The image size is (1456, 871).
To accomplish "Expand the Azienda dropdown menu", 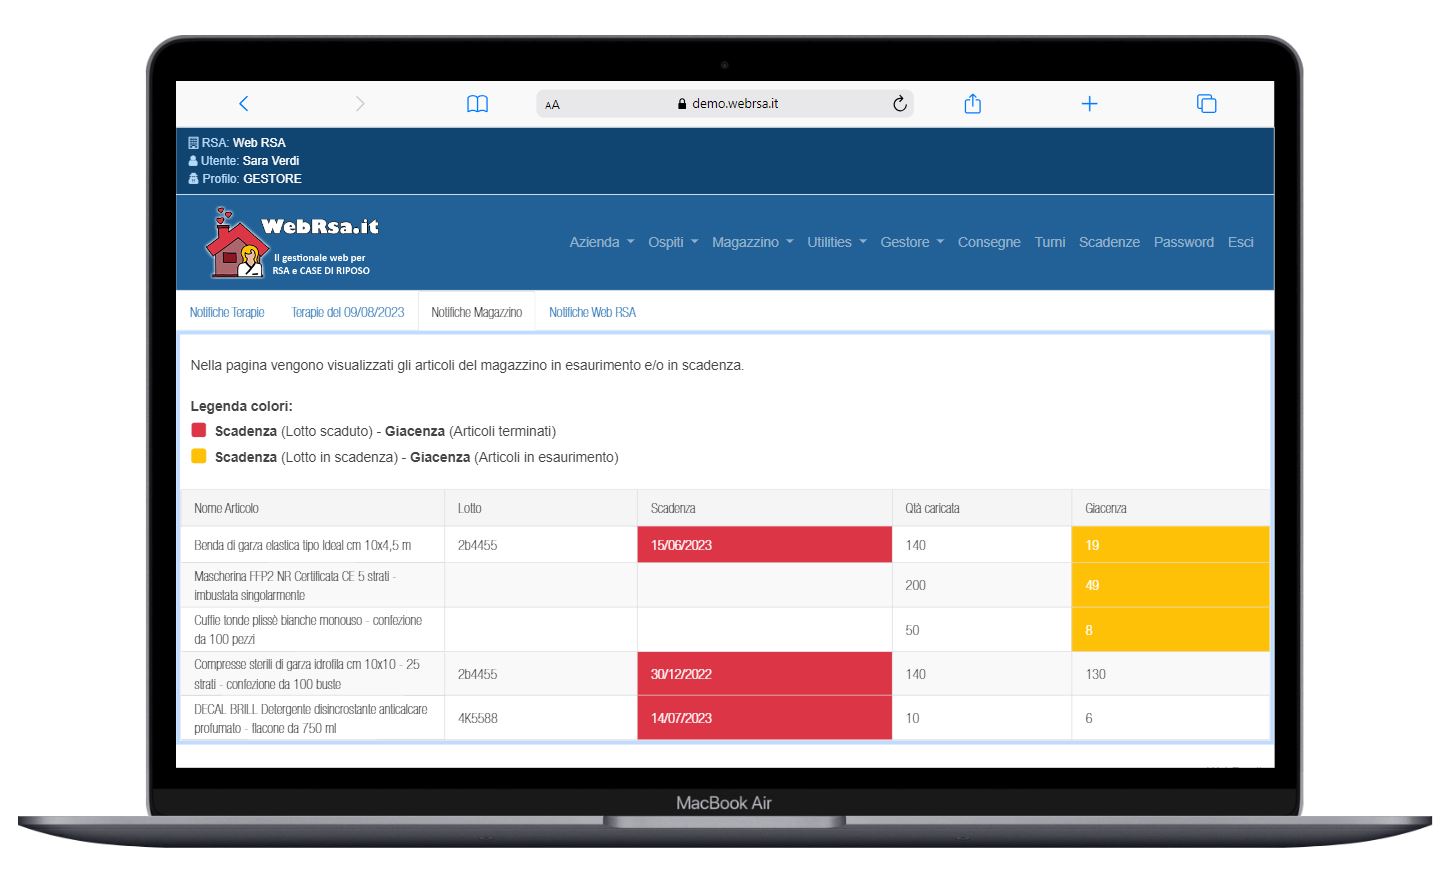I will pyautogui.click(x=601, y=242).
